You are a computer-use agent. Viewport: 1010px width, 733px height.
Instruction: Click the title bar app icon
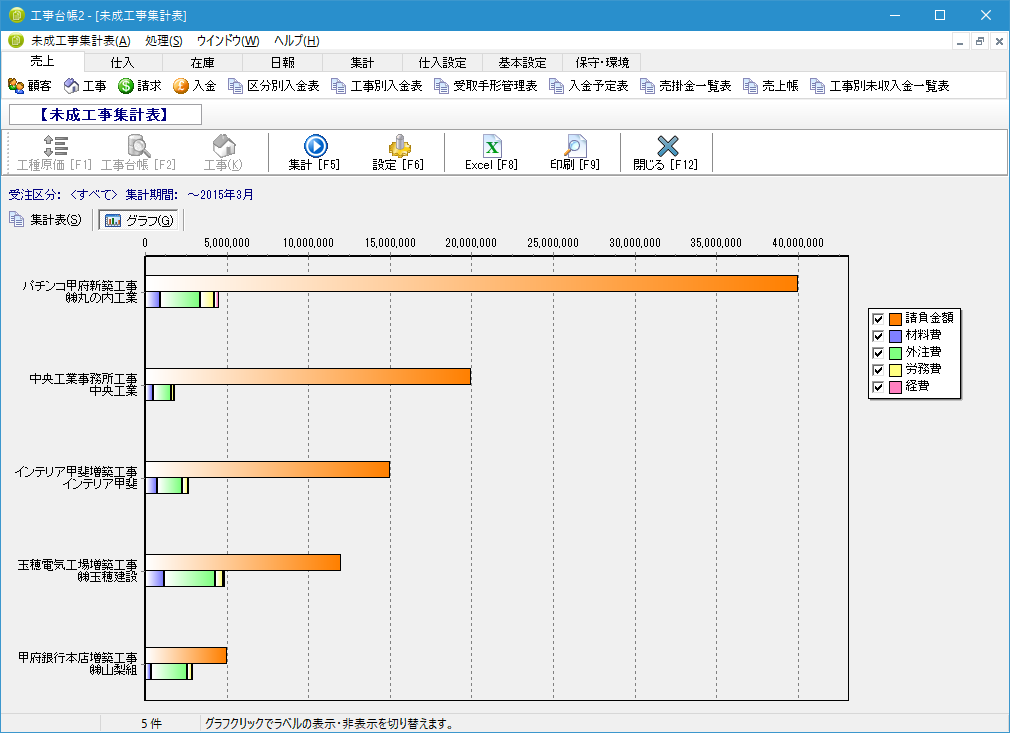(x=17, y=15)
